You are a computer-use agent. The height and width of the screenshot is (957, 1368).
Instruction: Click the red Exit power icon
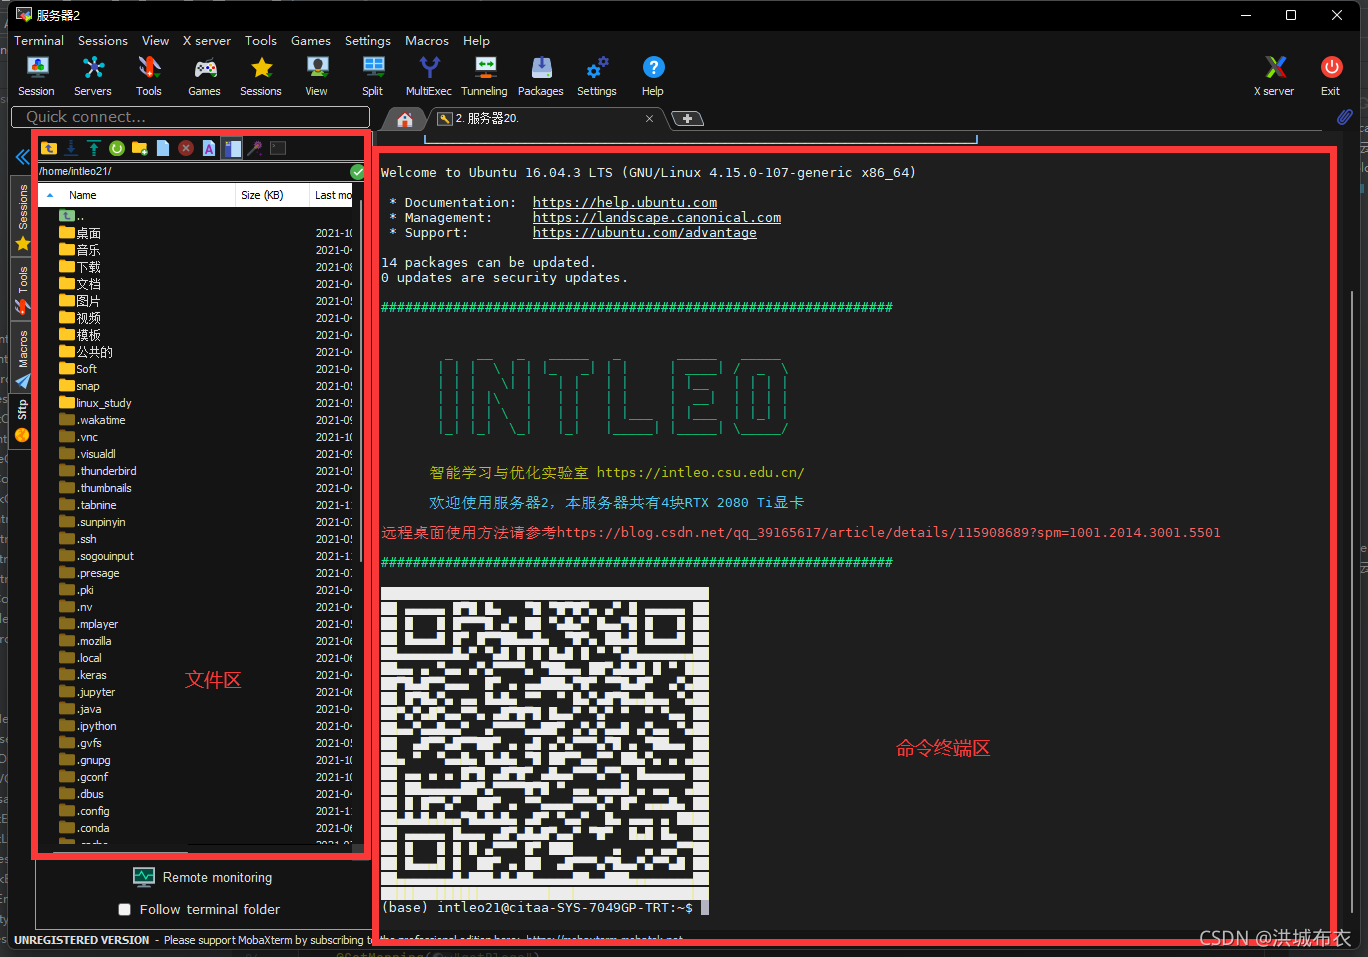tap(1331, 76)
